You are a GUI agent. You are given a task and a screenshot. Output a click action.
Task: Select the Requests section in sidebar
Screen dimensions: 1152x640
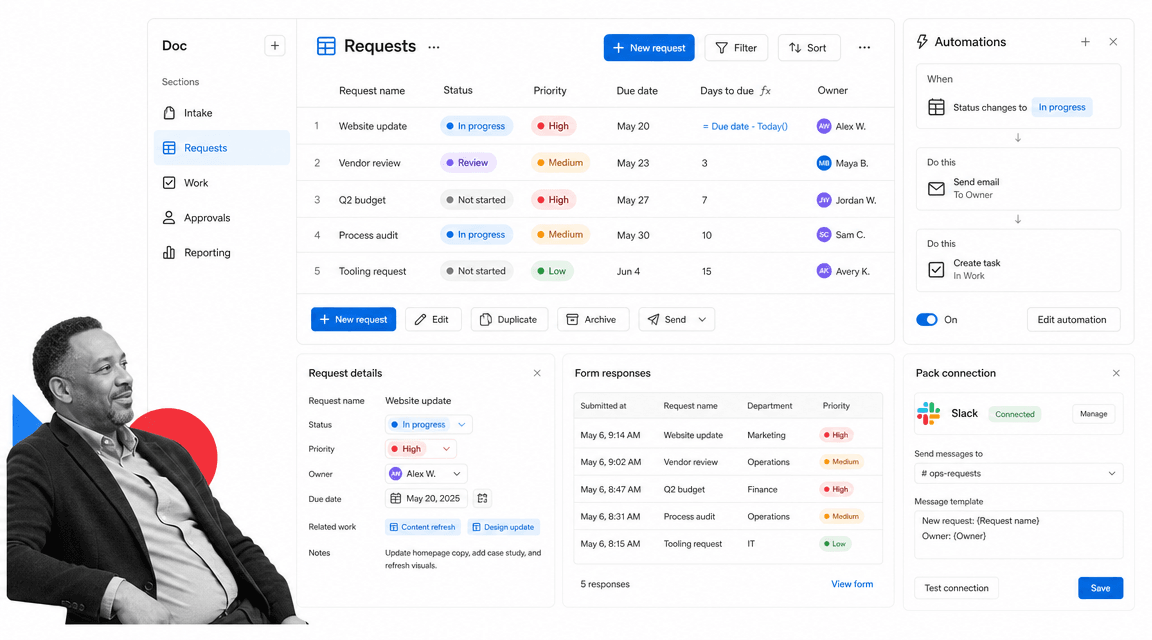pyautogui.click(x=221, y=148)
